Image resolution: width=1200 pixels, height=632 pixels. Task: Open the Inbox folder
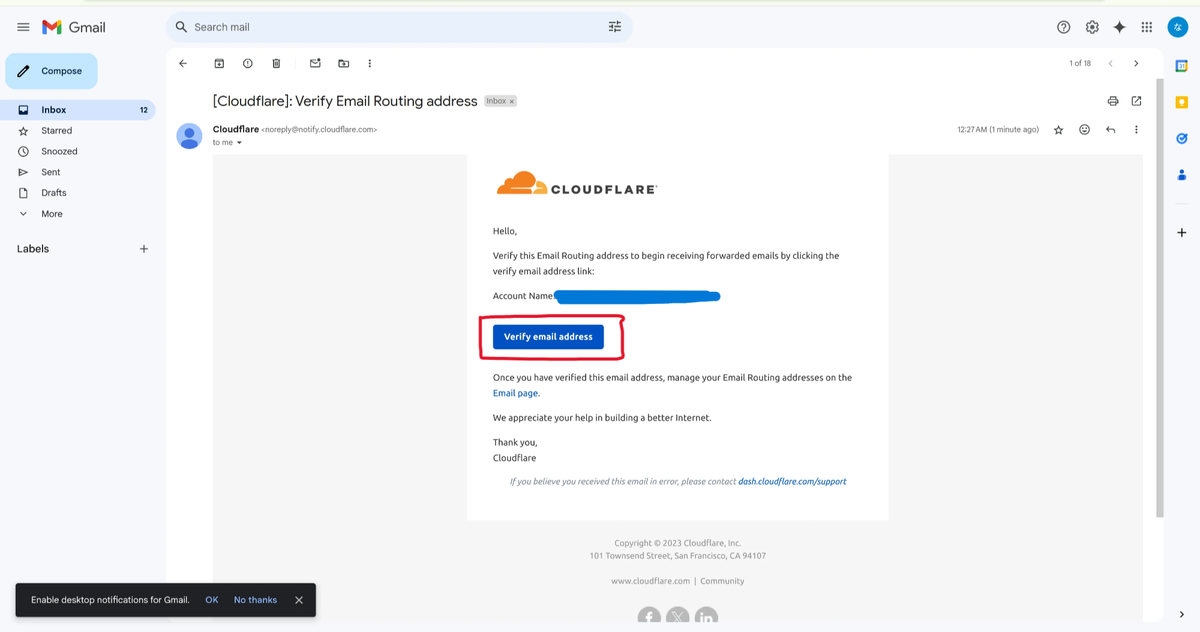click(78, 110)
